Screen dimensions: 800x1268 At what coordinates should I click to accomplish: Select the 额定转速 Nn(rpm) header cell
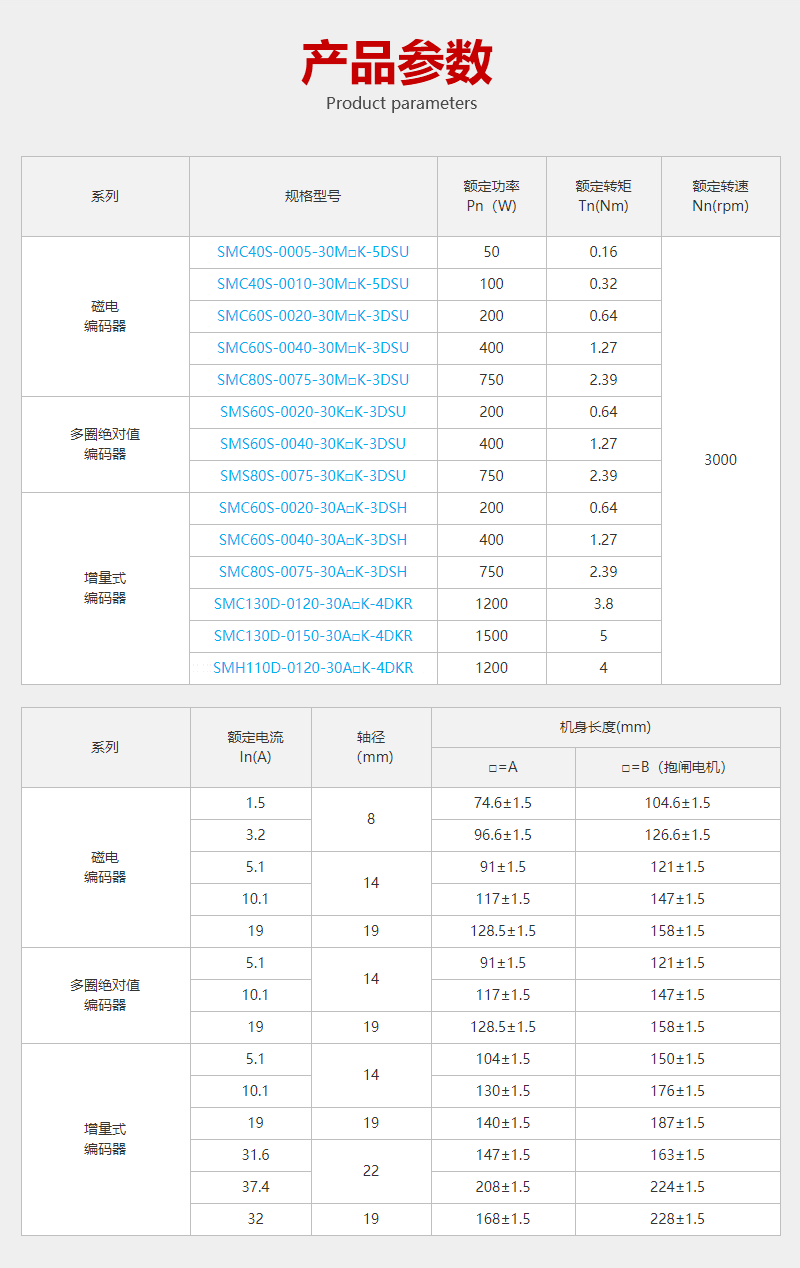[x=720, y=196]
